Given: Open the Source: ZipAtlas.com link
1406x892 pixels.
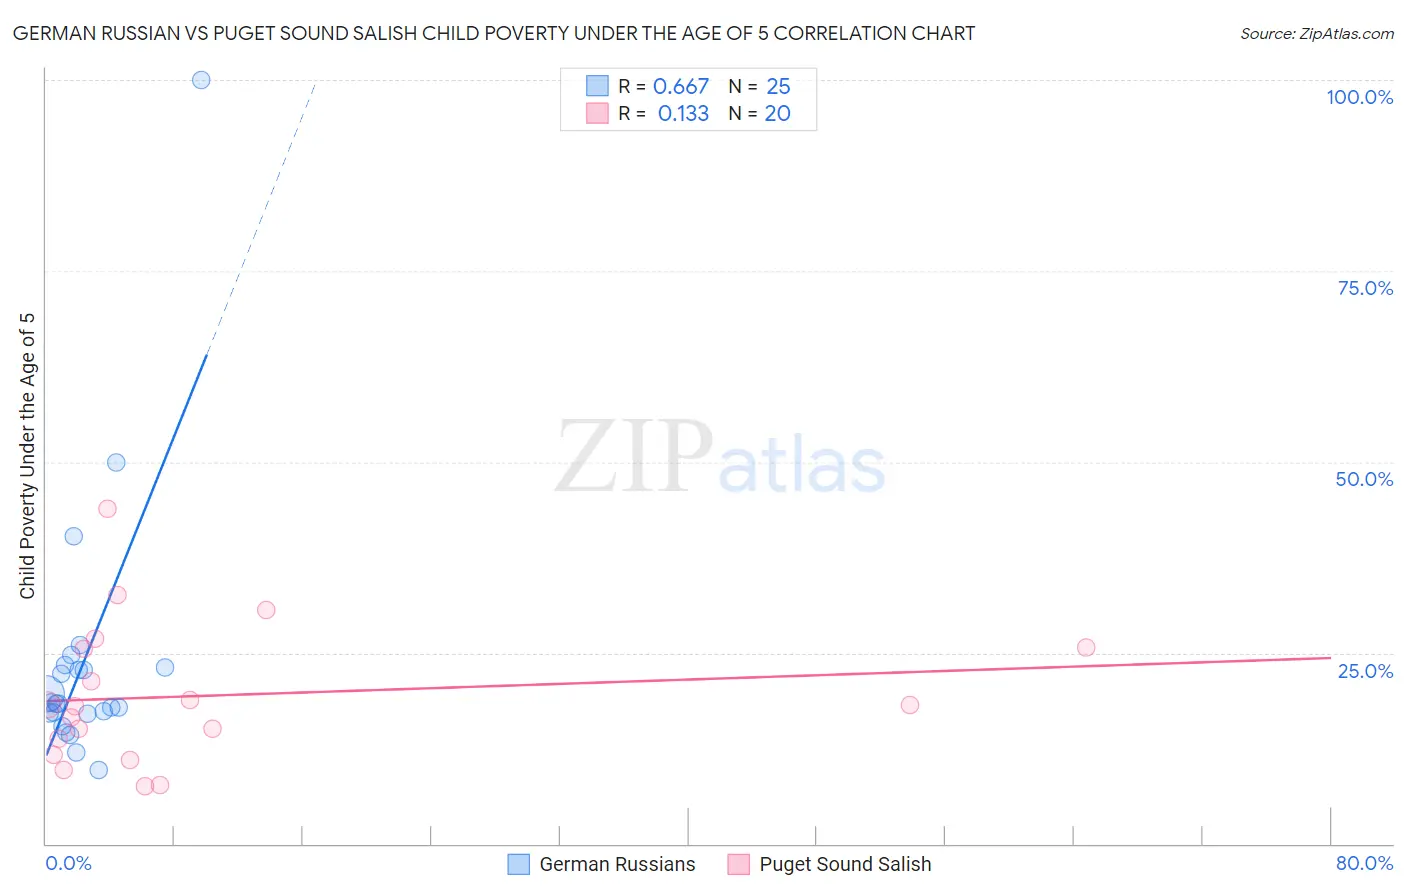Looking at the screenshot, I should coord(1317,33).
